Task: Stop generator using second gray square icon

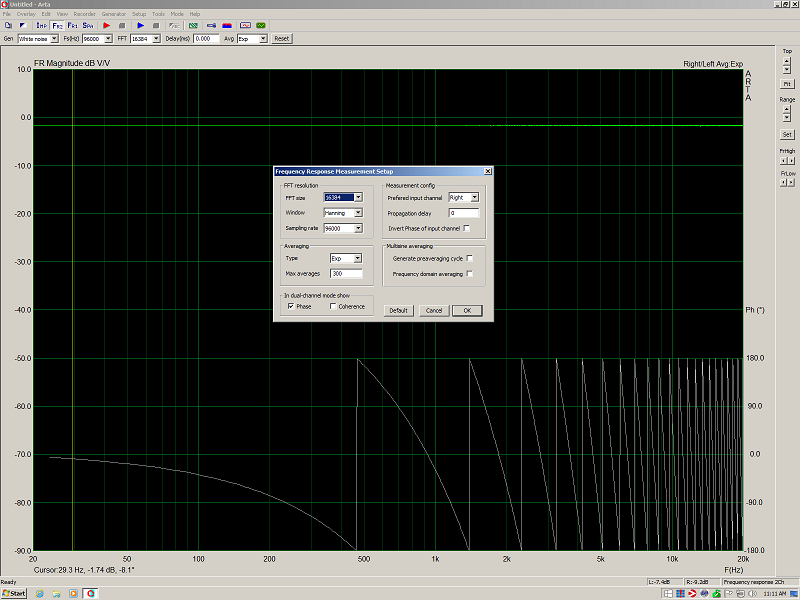Action: point(156,25)
